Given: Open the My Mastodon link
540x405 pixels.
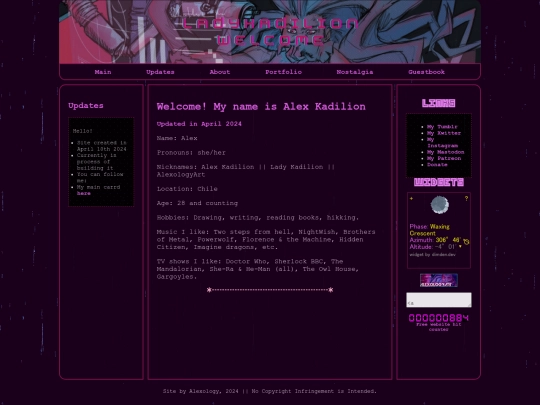Looking at the screenshot, I should [446, 152].
